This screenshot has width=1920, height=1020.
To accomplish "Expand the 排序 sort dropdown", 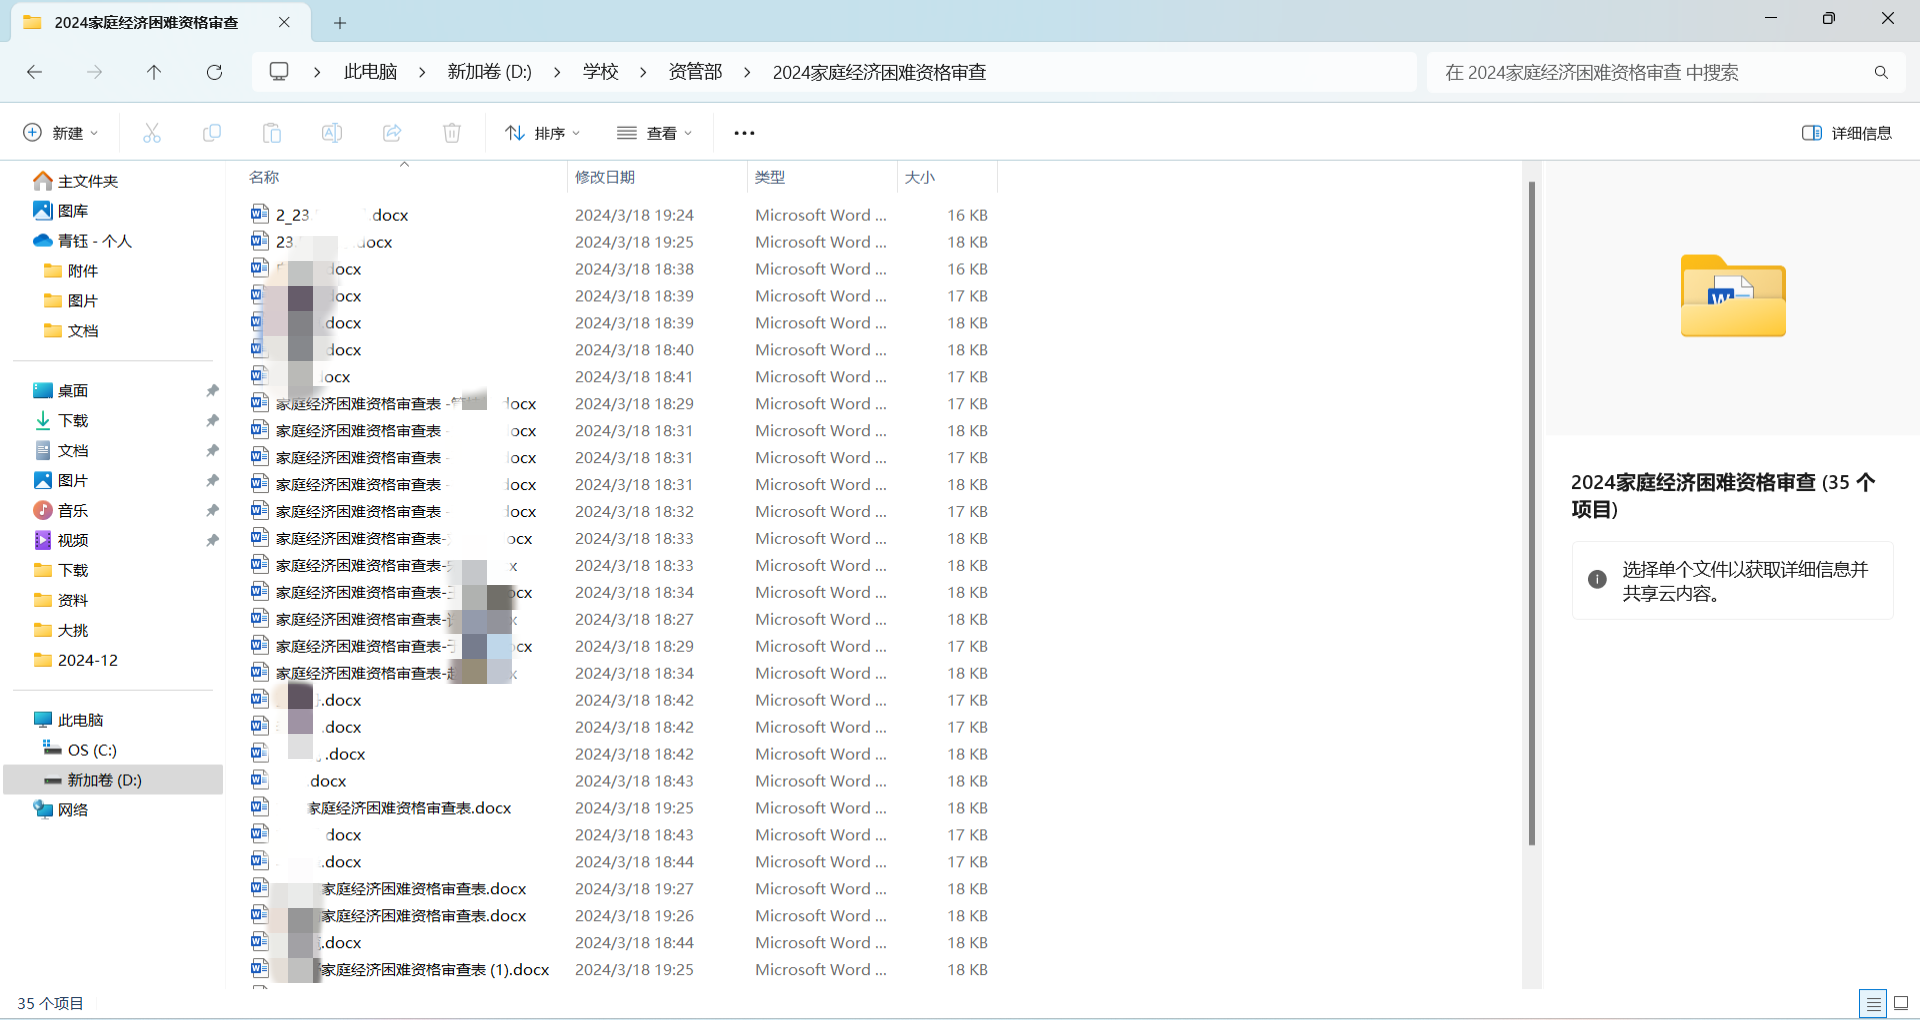I will pyautogui.click(x=543, y=133).
